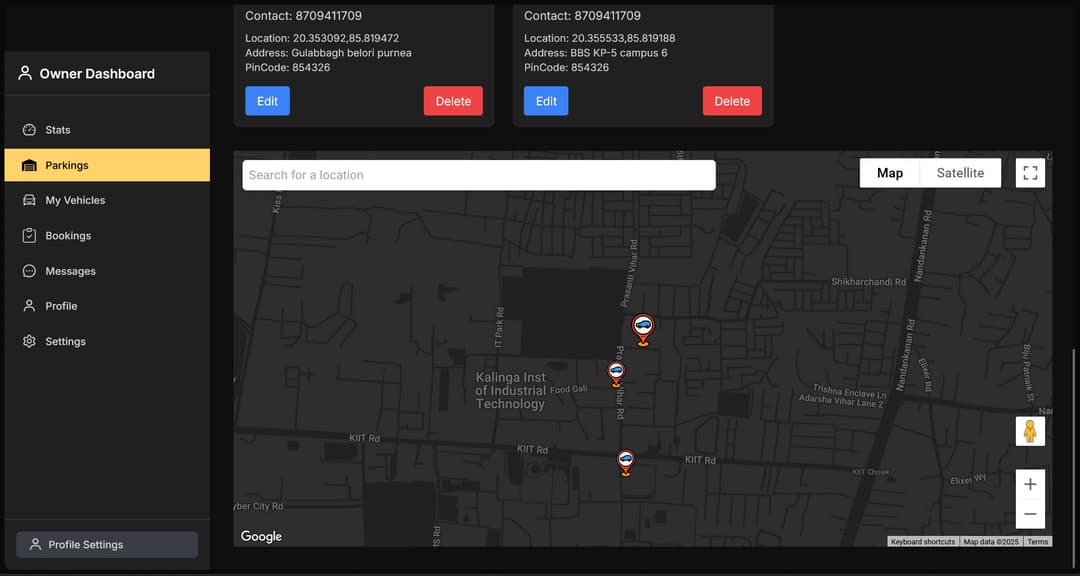Click the Settings gear icon
The width and height of the screenshot is (1080, 576).
(29, 341)
